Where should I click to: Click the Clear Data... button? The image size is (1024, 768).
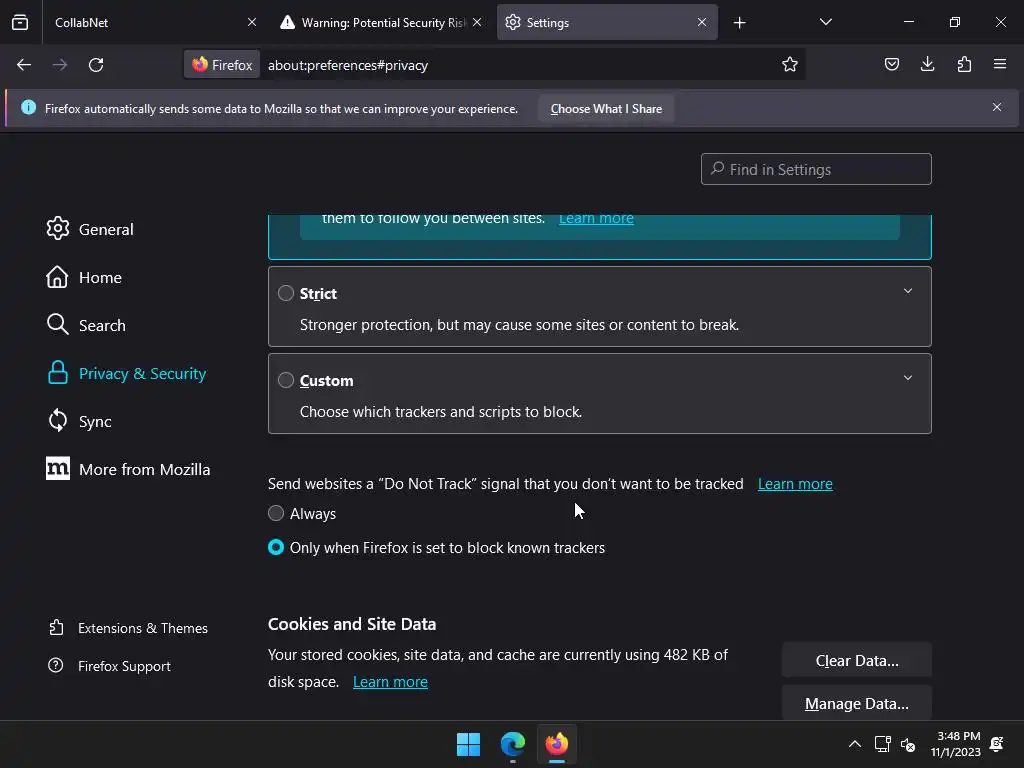click(x=856, y=660)
